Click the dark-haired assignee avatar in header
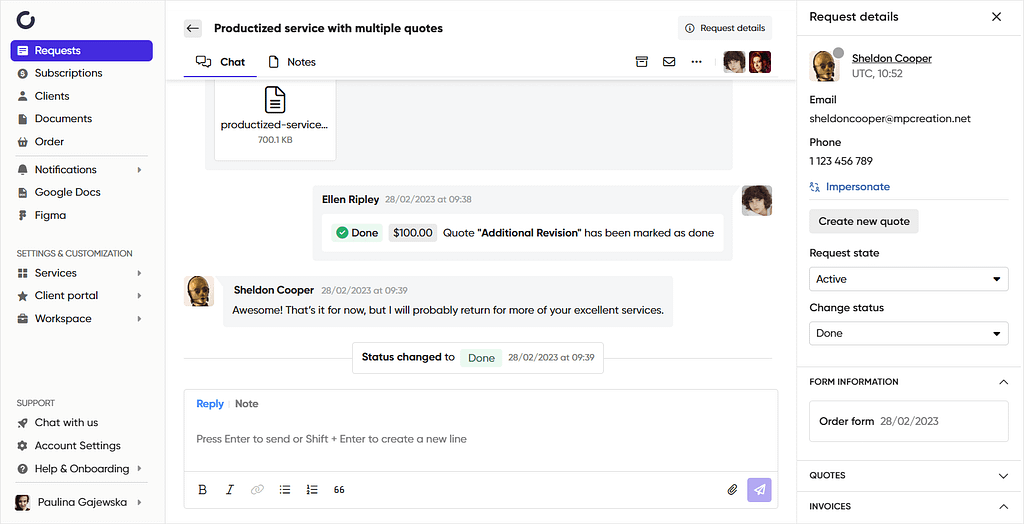 pyautogui.click(x=734, y=62)
